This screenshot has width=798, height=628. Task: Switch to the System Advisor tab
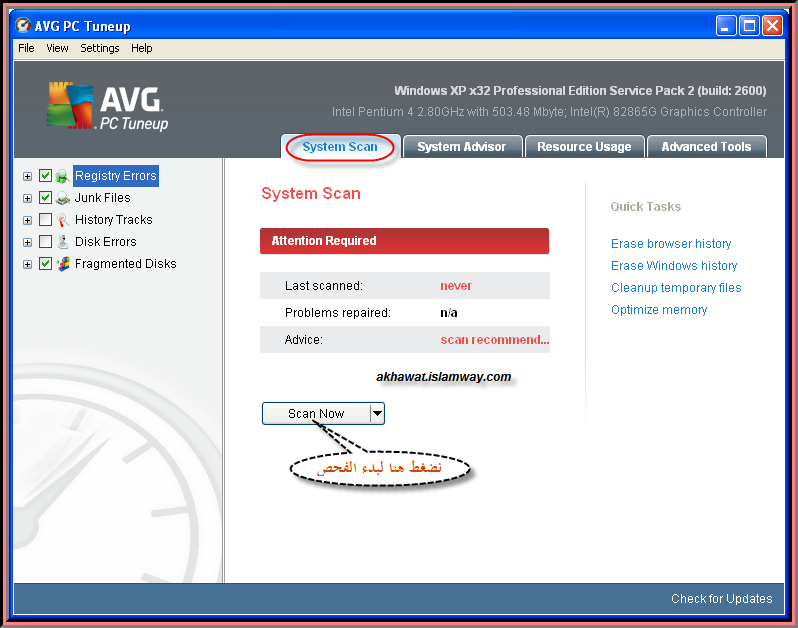(462, 147)
